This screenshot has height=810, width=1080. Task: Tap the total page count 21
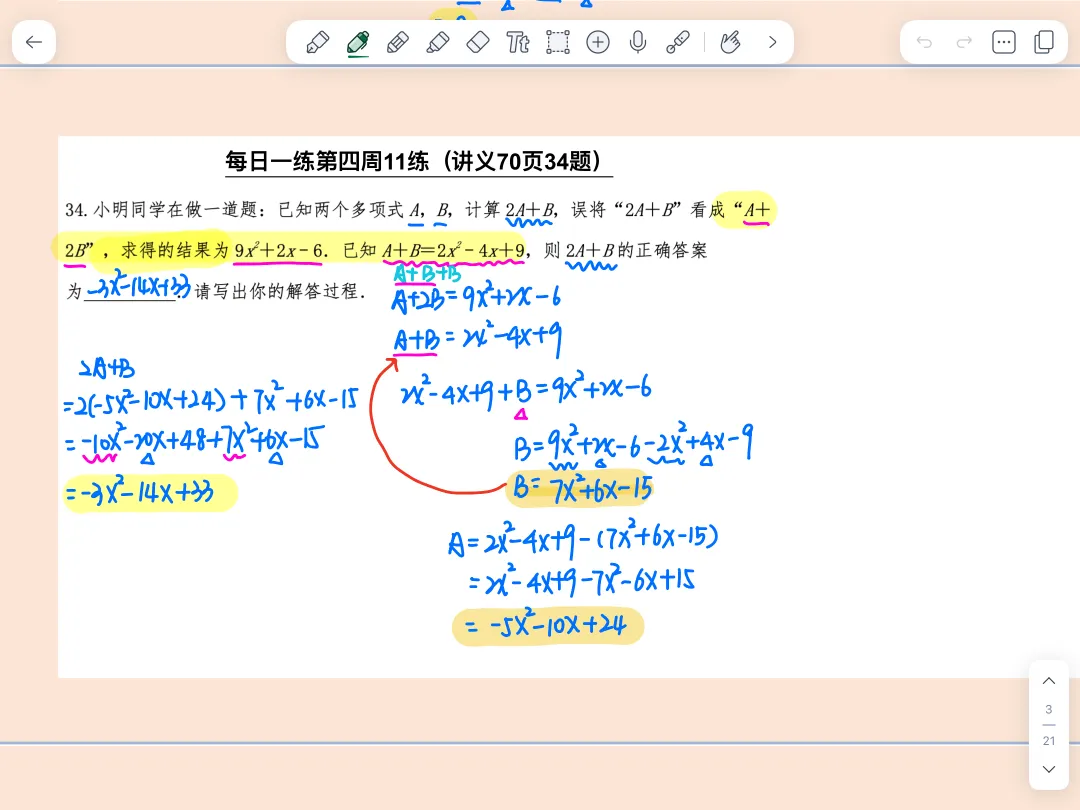click(x=1049, y=741)
